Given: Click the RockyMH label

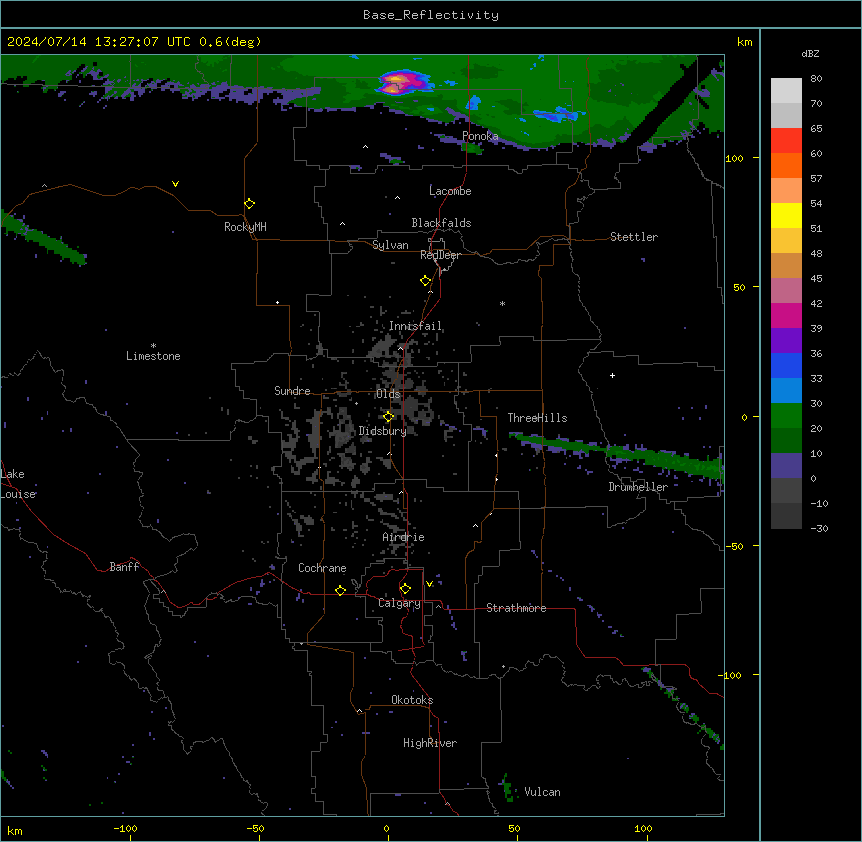Looking at the screenshot, I should tap(245, 227).
